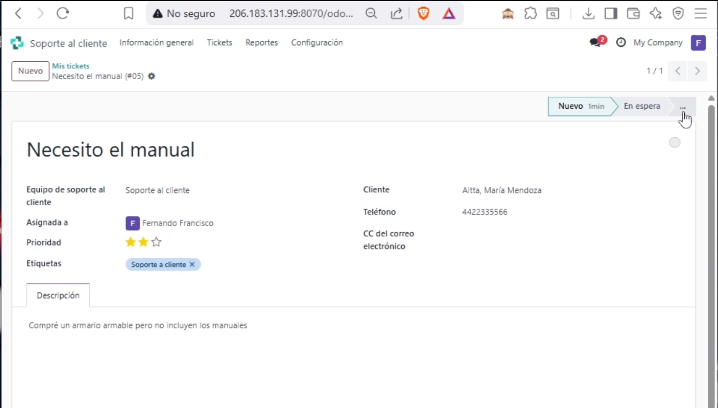This screenshot has width=718, height=408.
Task: Click the browser address bar URL
Action: click(291, 14)
